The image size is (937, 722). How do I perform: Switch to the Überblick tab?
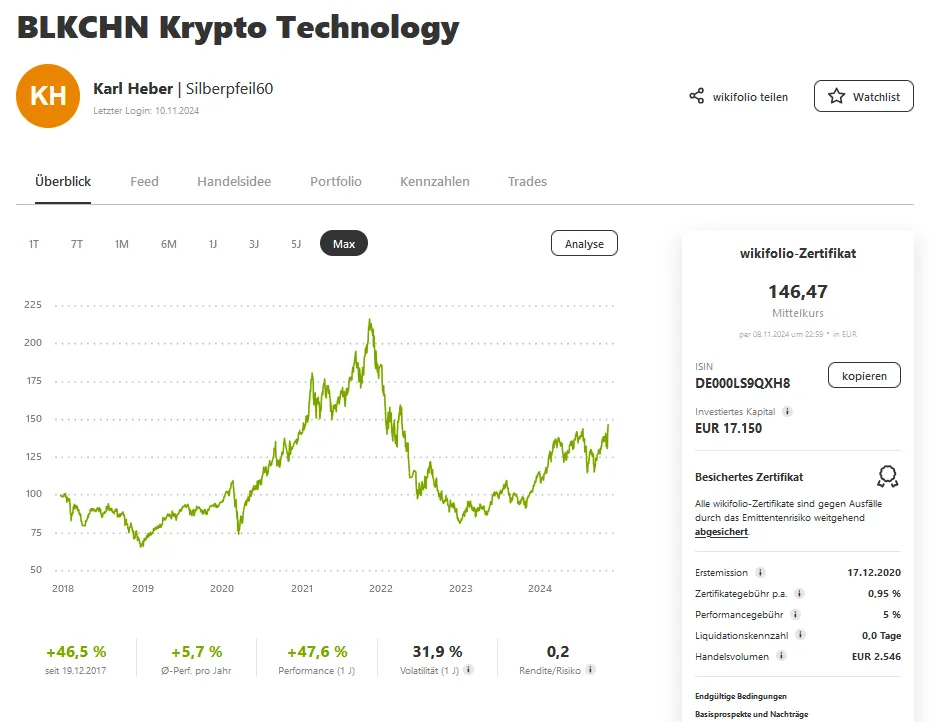coord(63,182)
